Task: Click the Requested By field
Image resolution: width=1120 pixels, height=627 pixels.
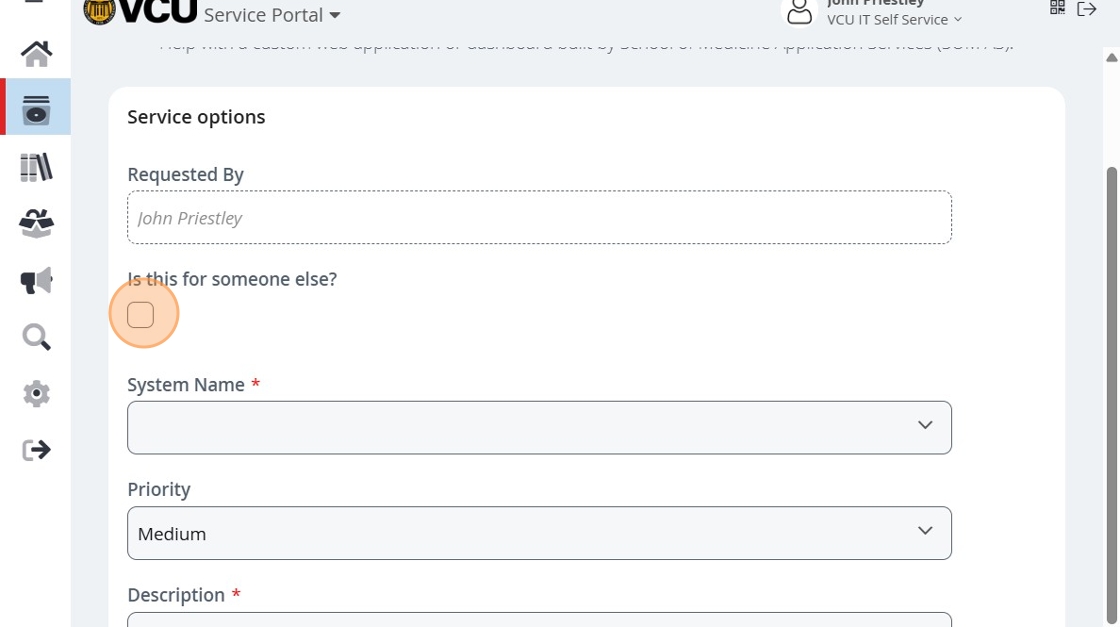Action: (x=539, y=217)
